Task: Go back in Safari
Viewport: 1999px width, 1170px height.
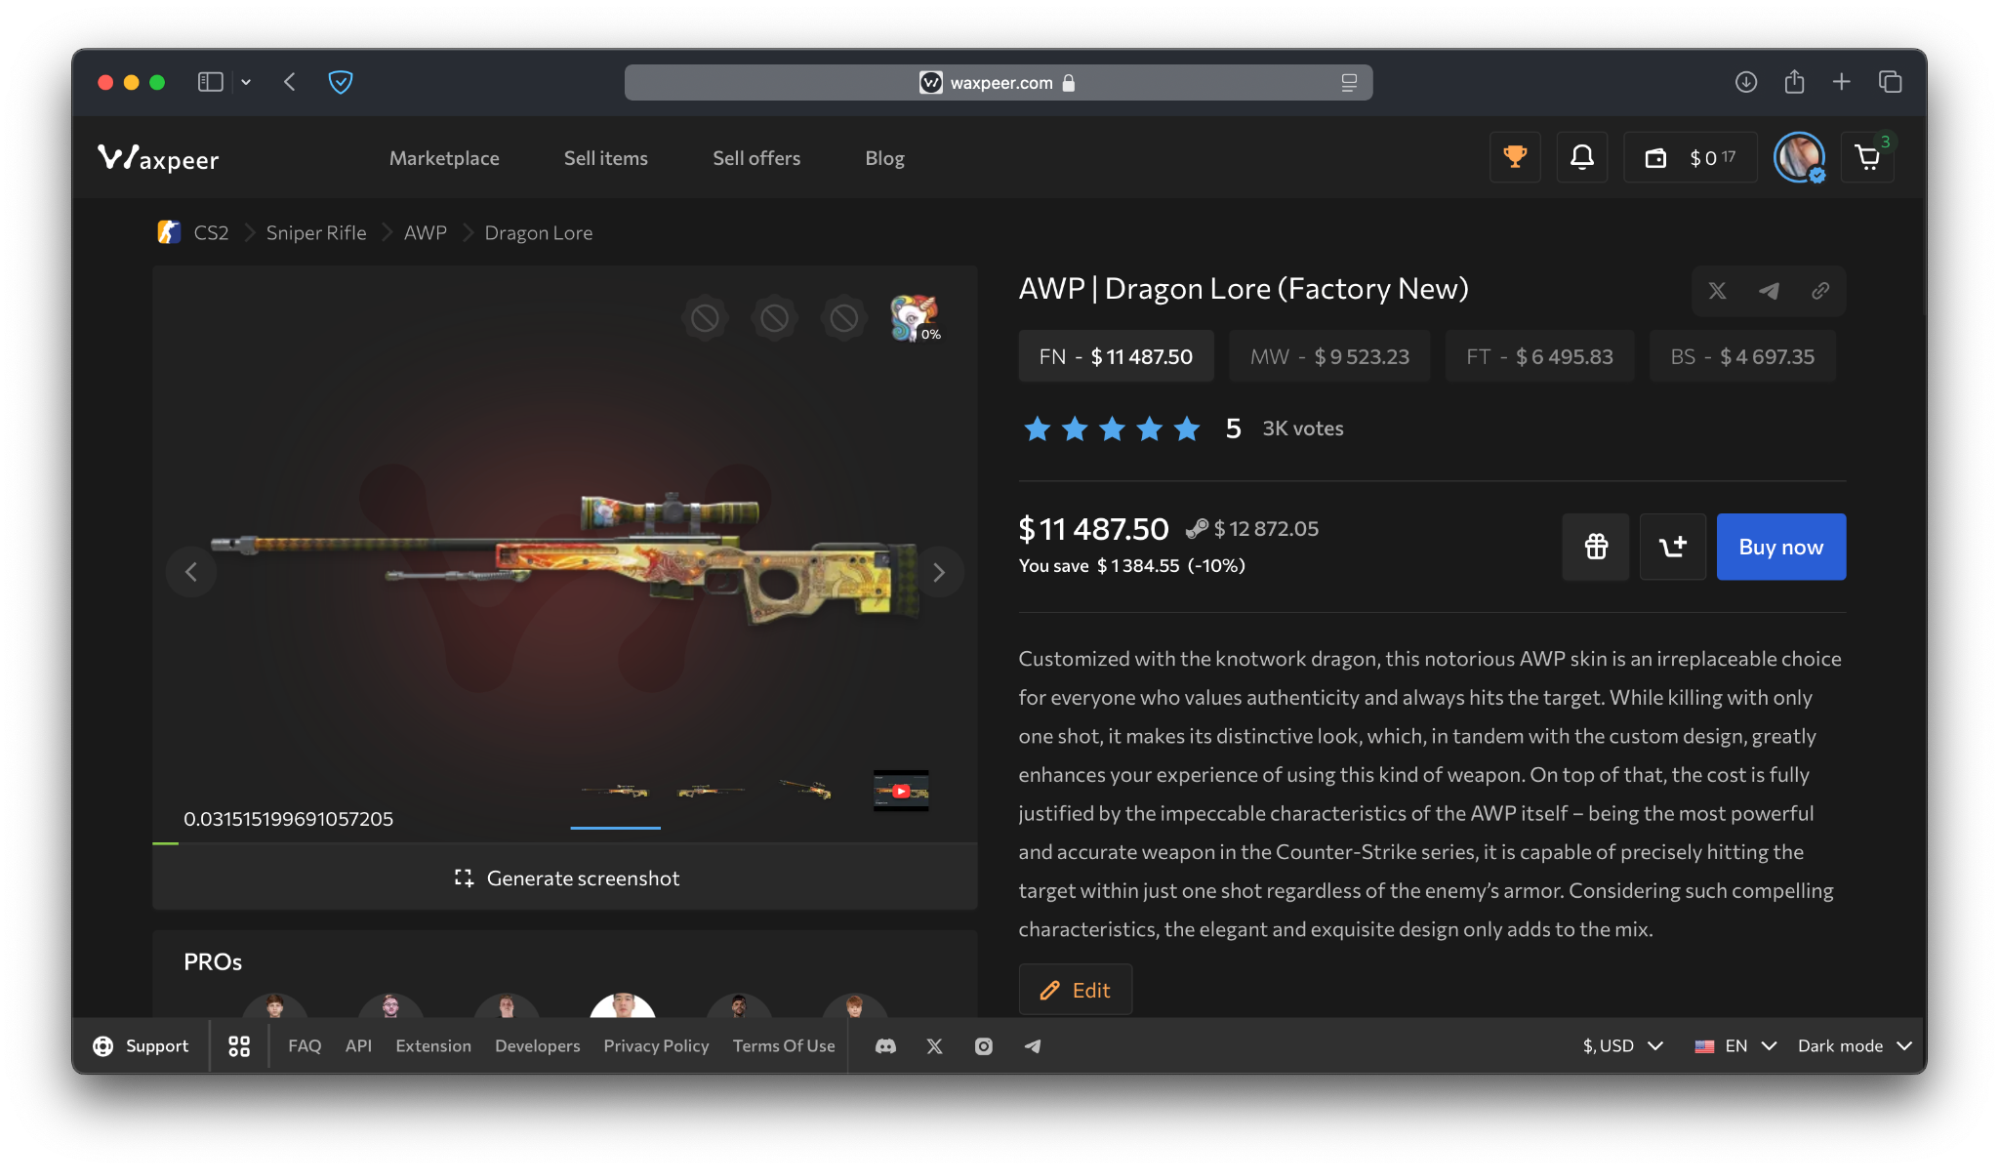Action: (290, 82)
